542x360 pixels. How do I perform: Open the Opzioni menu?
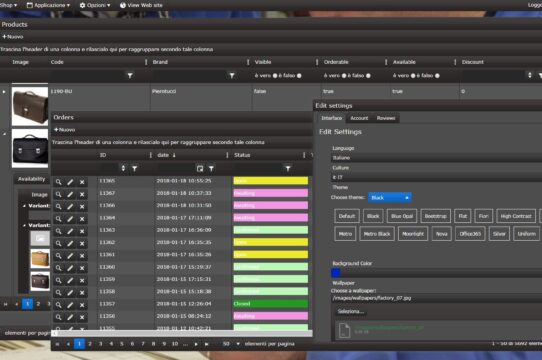(95, 5)
